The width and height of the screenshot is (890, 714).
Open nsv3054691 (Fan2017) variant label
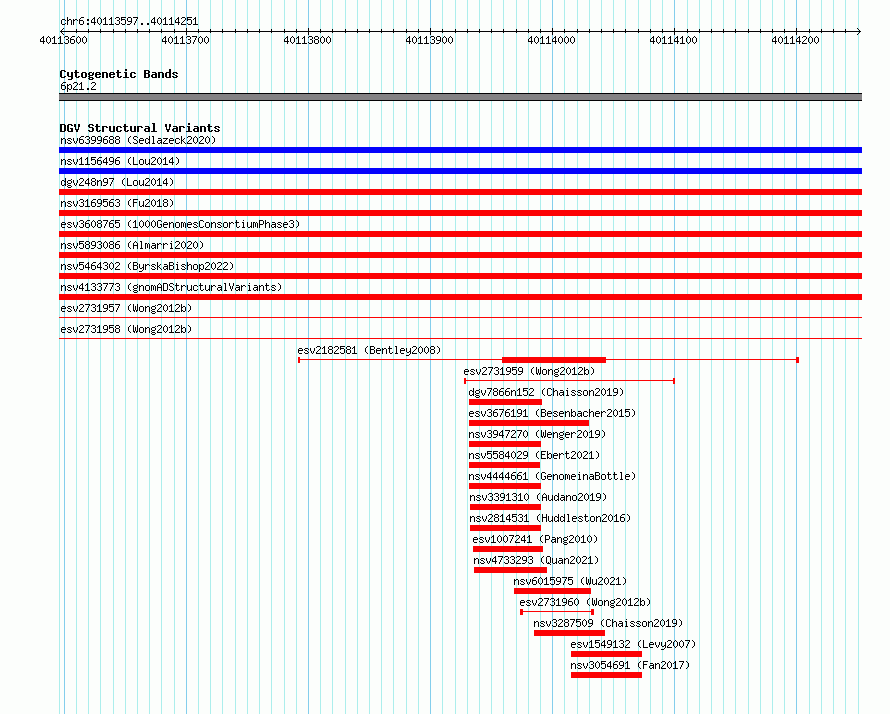[630, 665]
